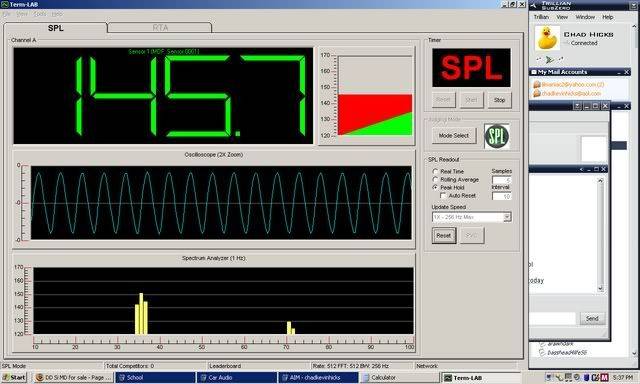Click the chat message input field

(553, 318)
